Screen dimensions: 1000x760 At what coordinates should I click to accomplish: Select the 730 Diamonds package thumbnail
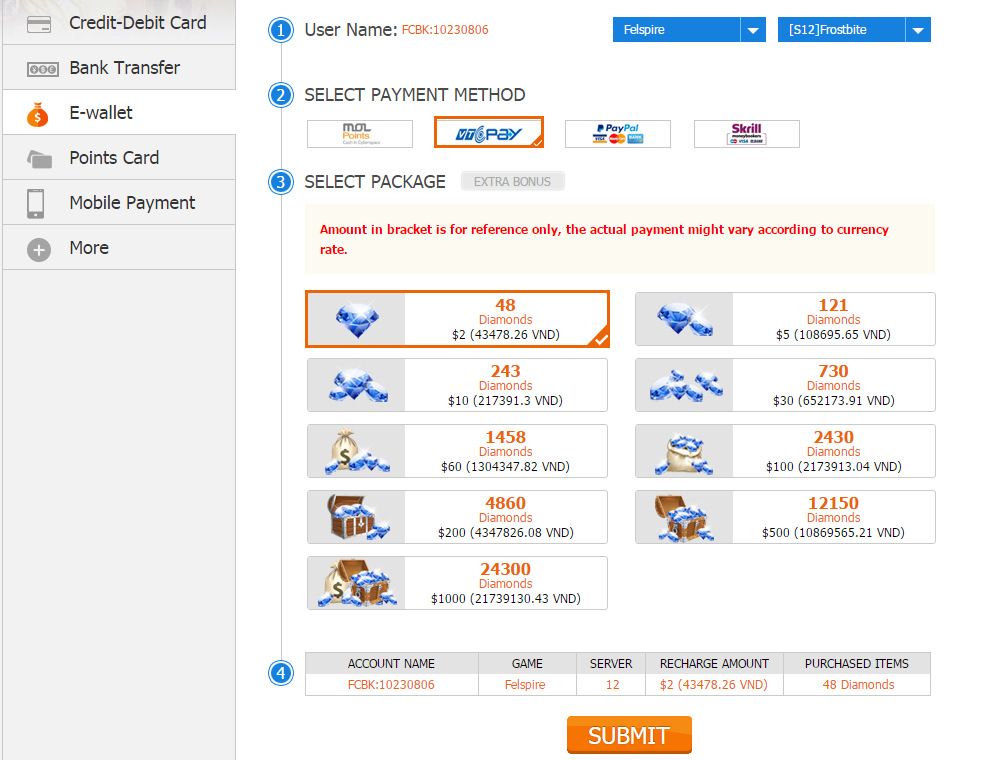684,385
